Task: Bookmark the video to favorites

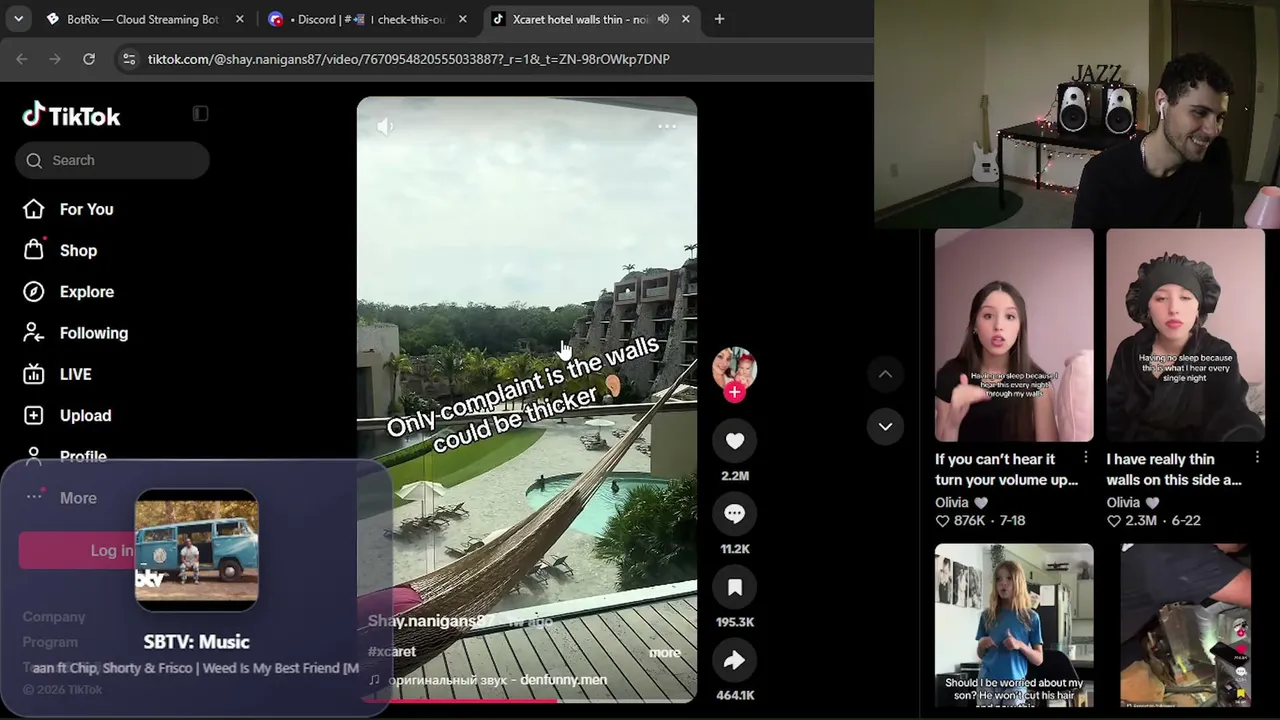Action: (734, 587)
